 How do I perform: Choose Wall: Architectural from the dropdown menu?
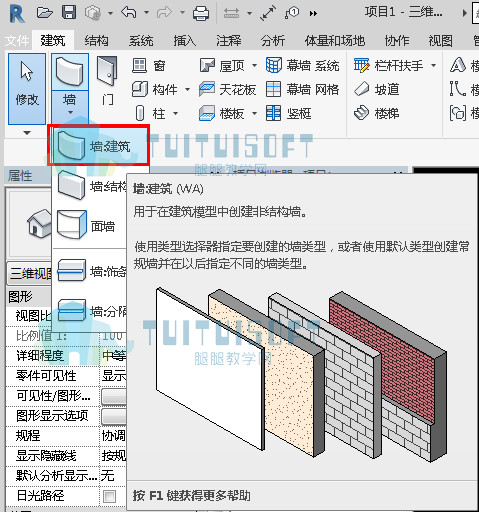(x=99, y=146)
